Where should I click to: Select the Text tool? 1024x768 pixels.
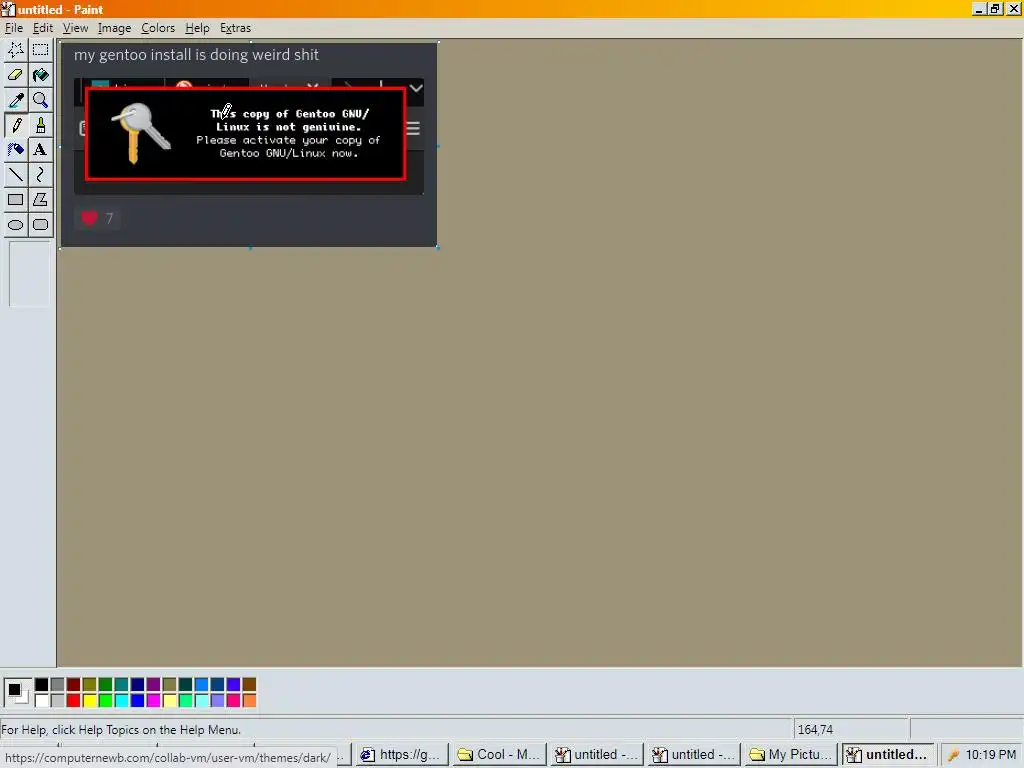click(40, 150)
